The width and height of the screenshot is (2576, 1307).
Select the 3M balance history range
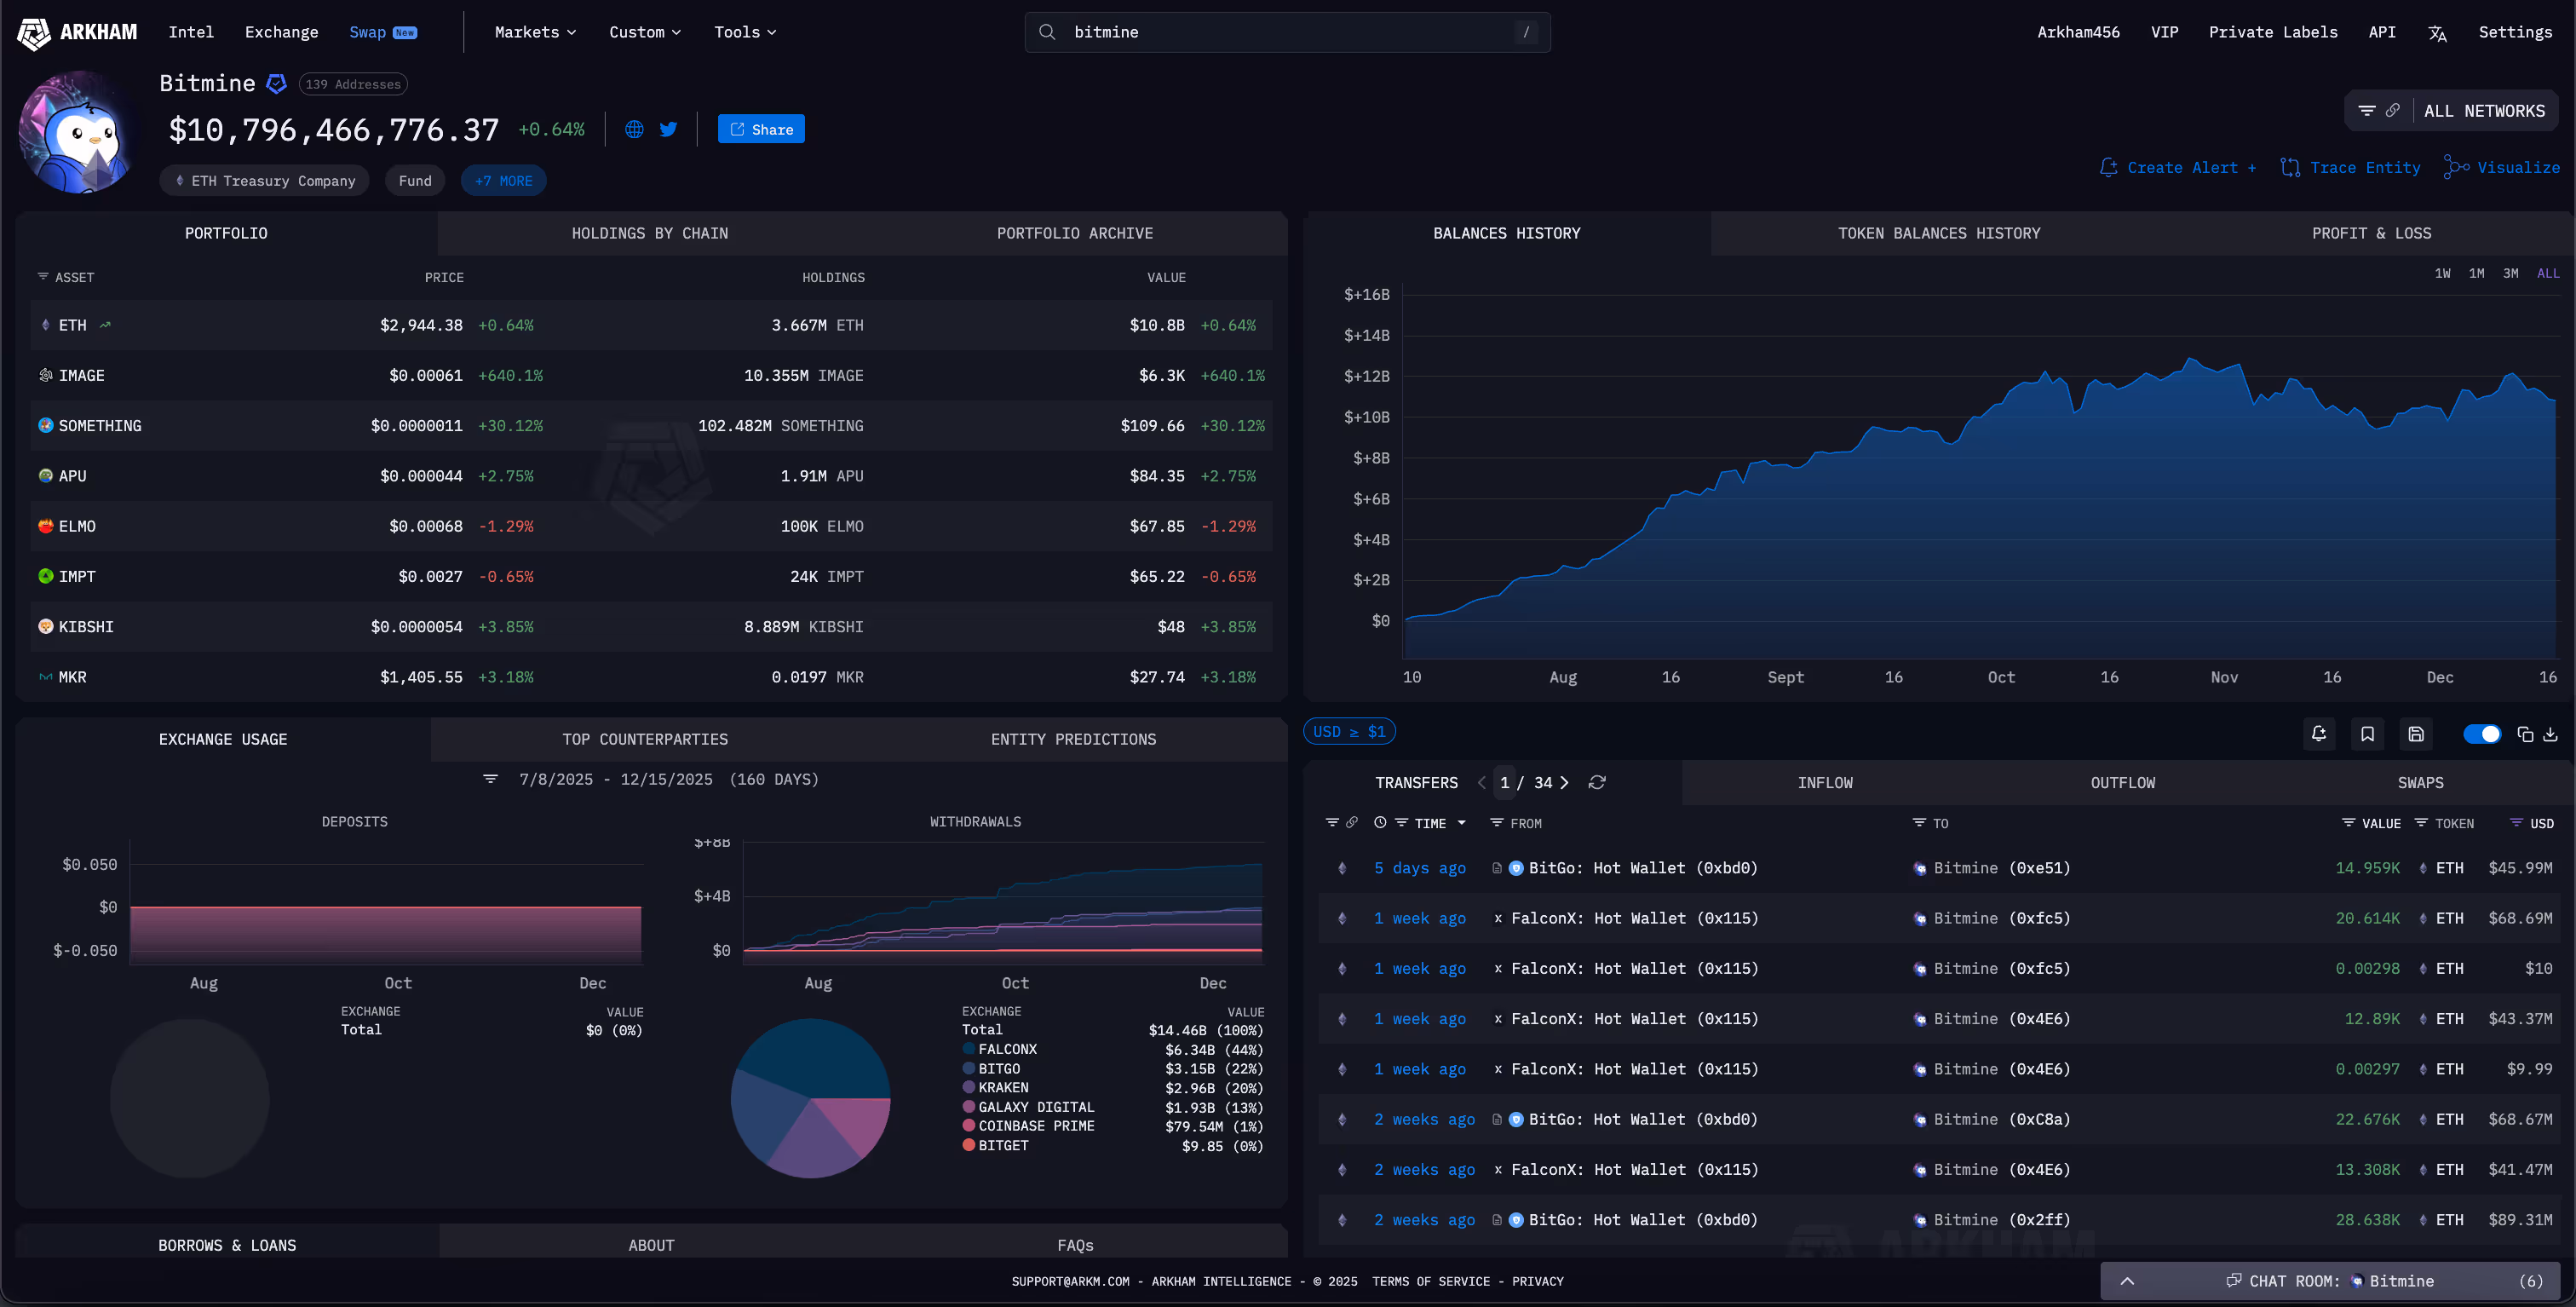(2510, 273)
